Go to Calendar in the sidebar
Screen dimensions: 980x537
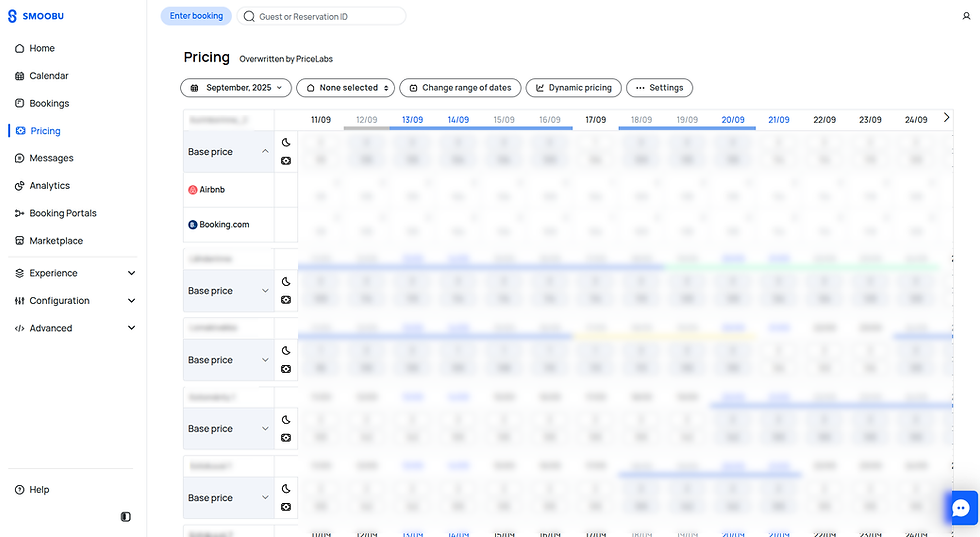(49, 76)
